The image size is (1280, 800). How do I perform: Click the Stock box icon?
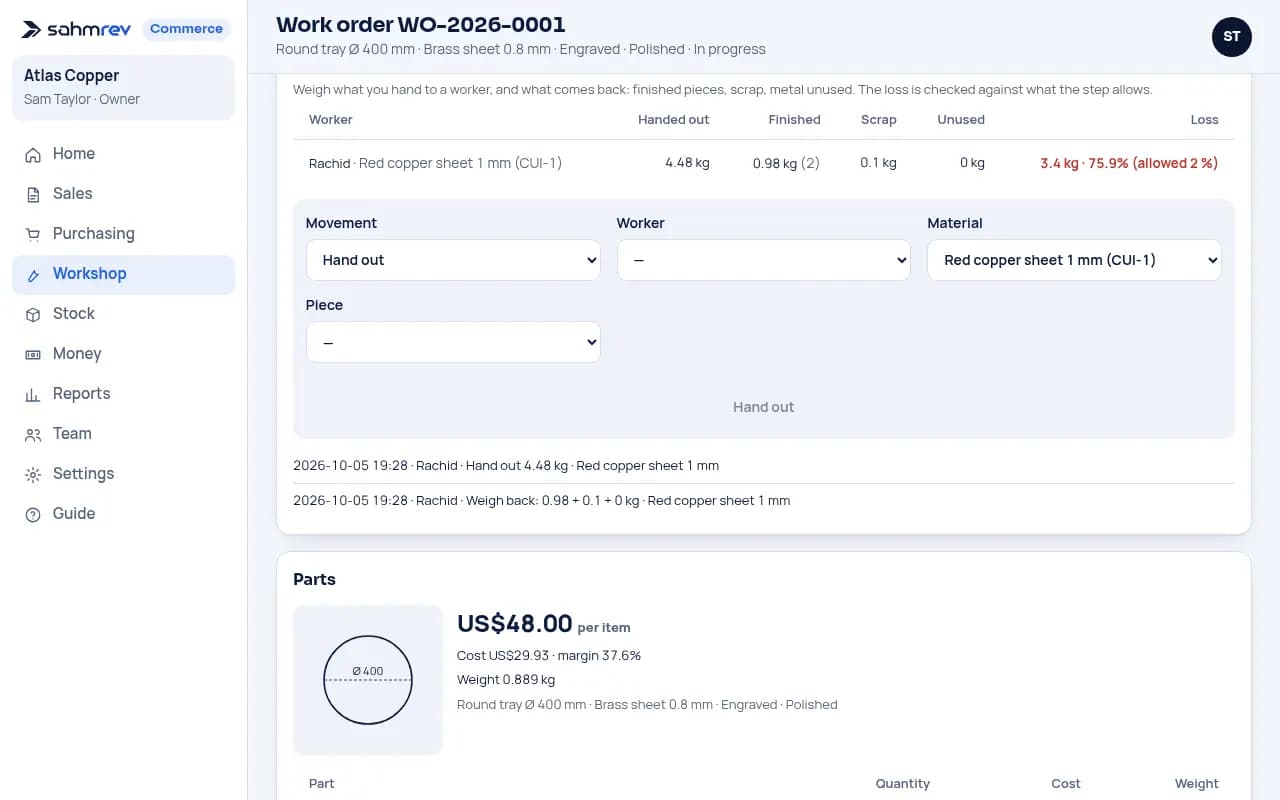tap(33, 314)
